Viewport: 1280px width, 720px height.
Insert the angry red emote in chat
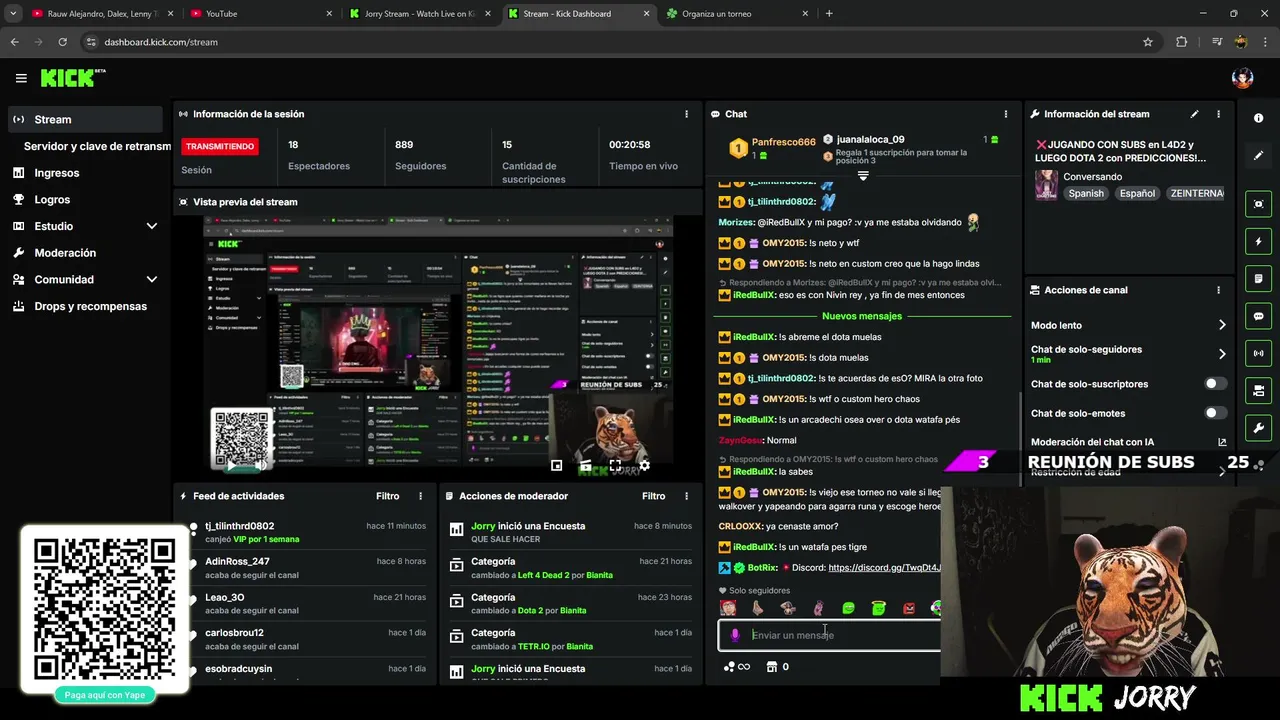pos(909,608)
